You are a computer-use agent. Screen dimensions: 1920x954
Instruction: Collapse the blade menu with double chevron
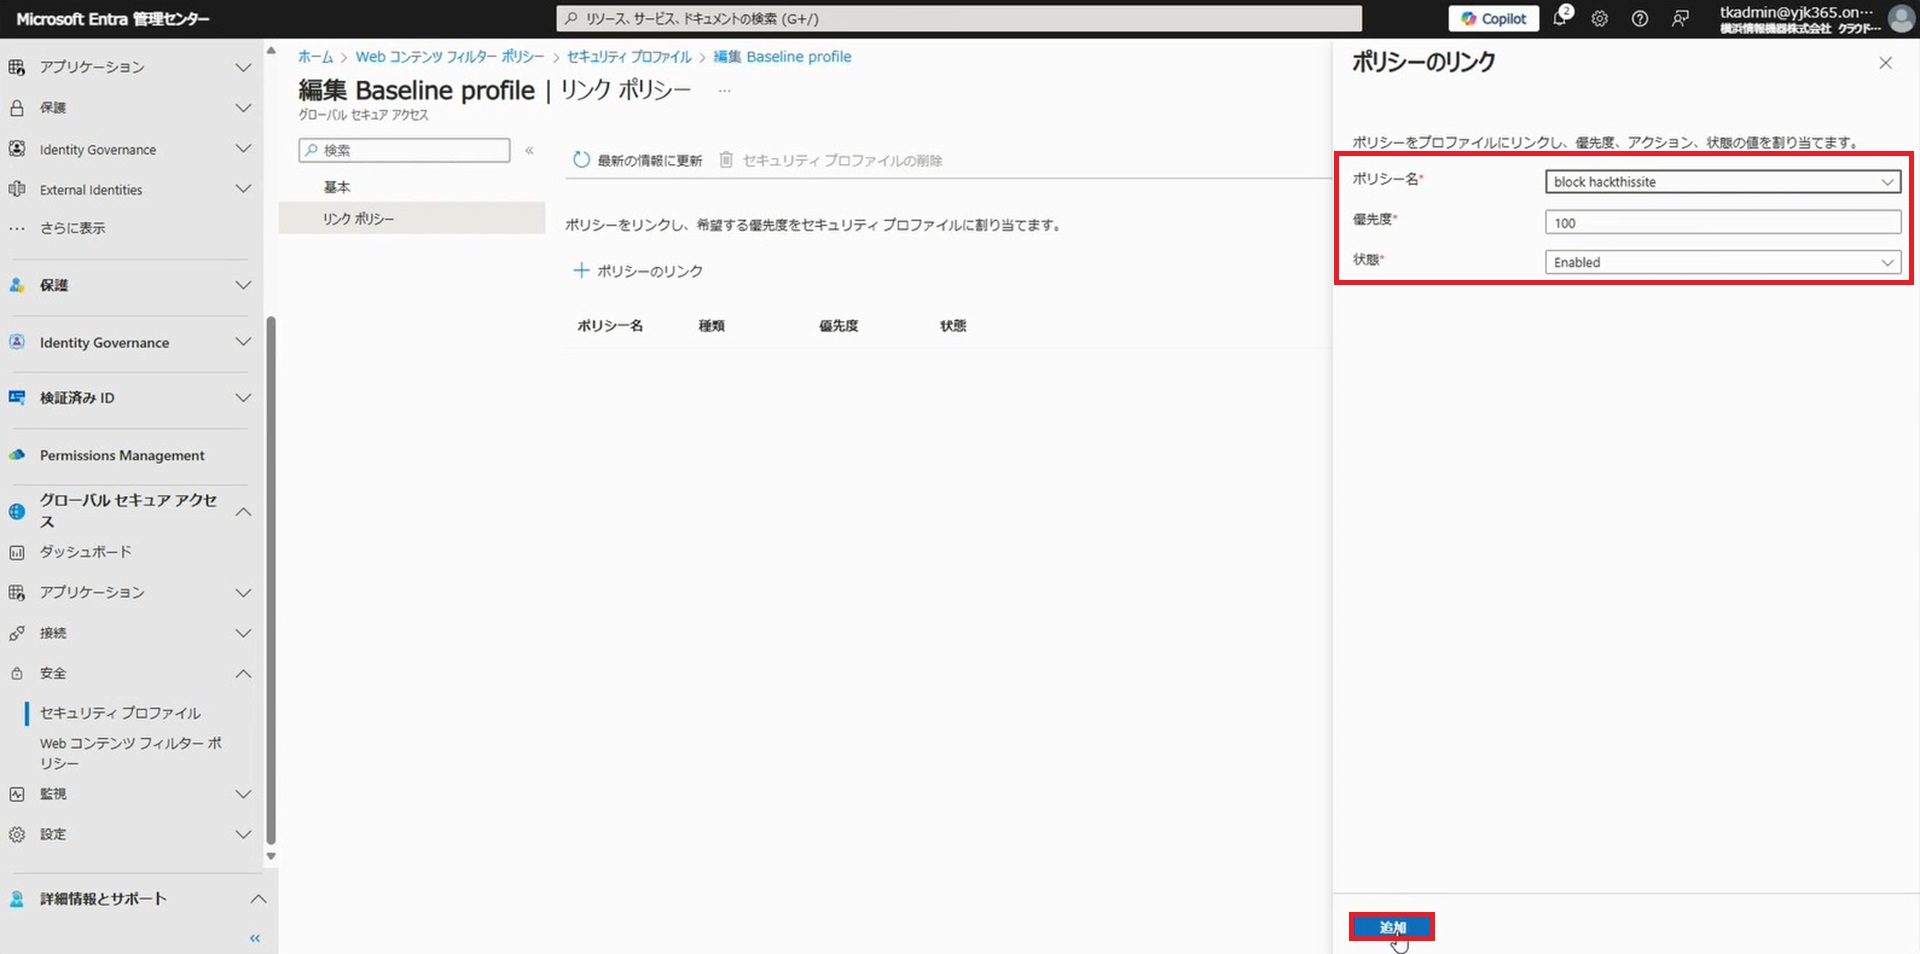click(x=529, y=150)
